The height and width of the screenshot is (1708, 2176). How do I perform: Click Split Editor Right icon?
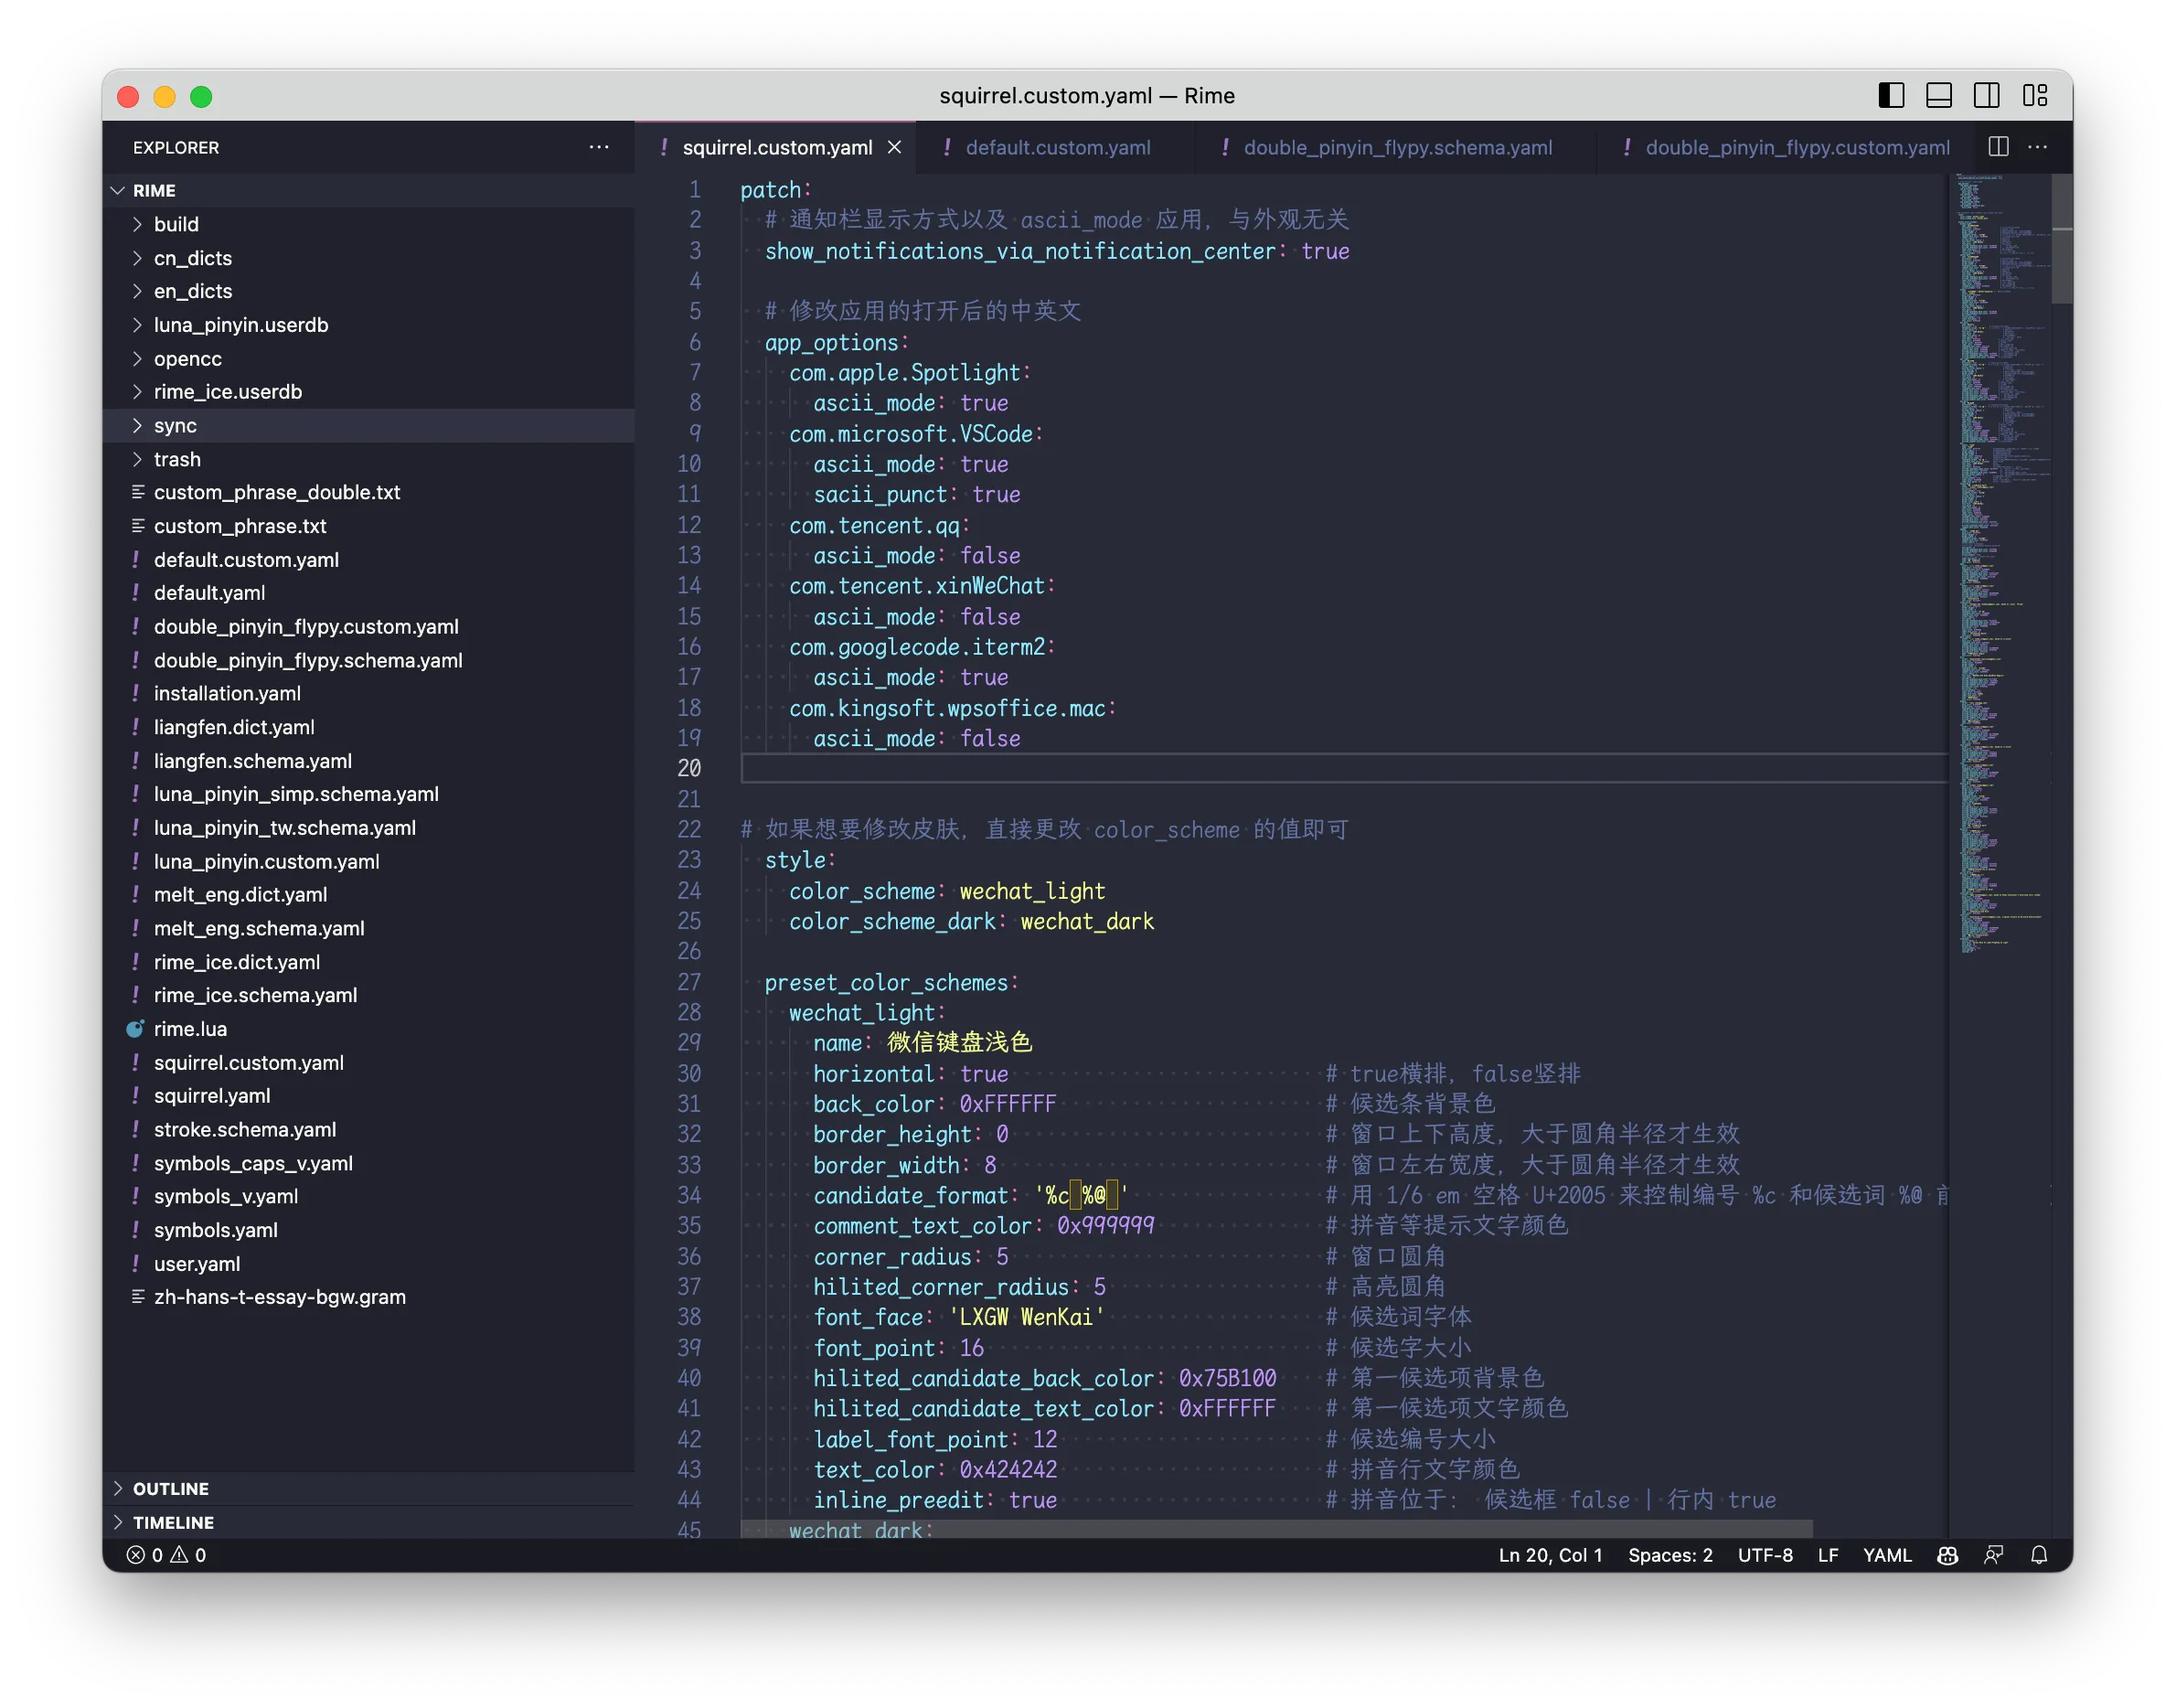click(1999, 147)
